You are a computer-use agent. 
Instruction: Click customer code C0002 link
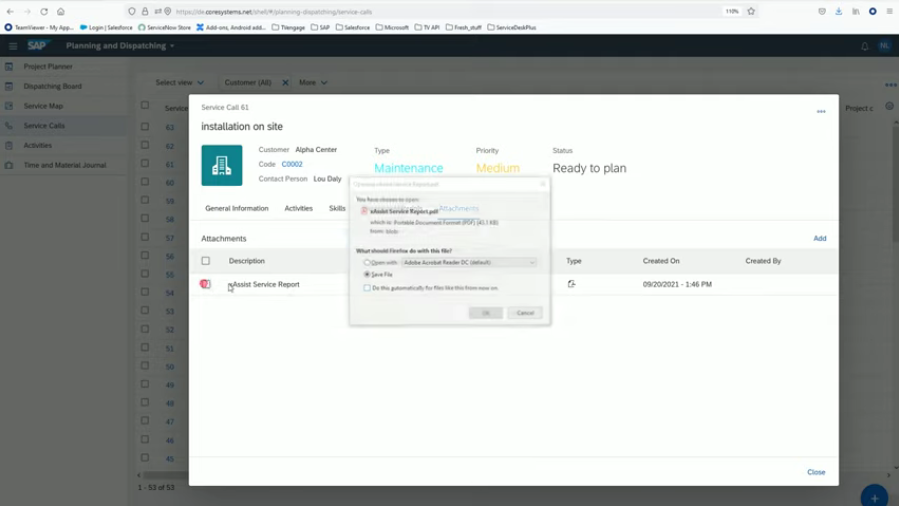[292, 164]
